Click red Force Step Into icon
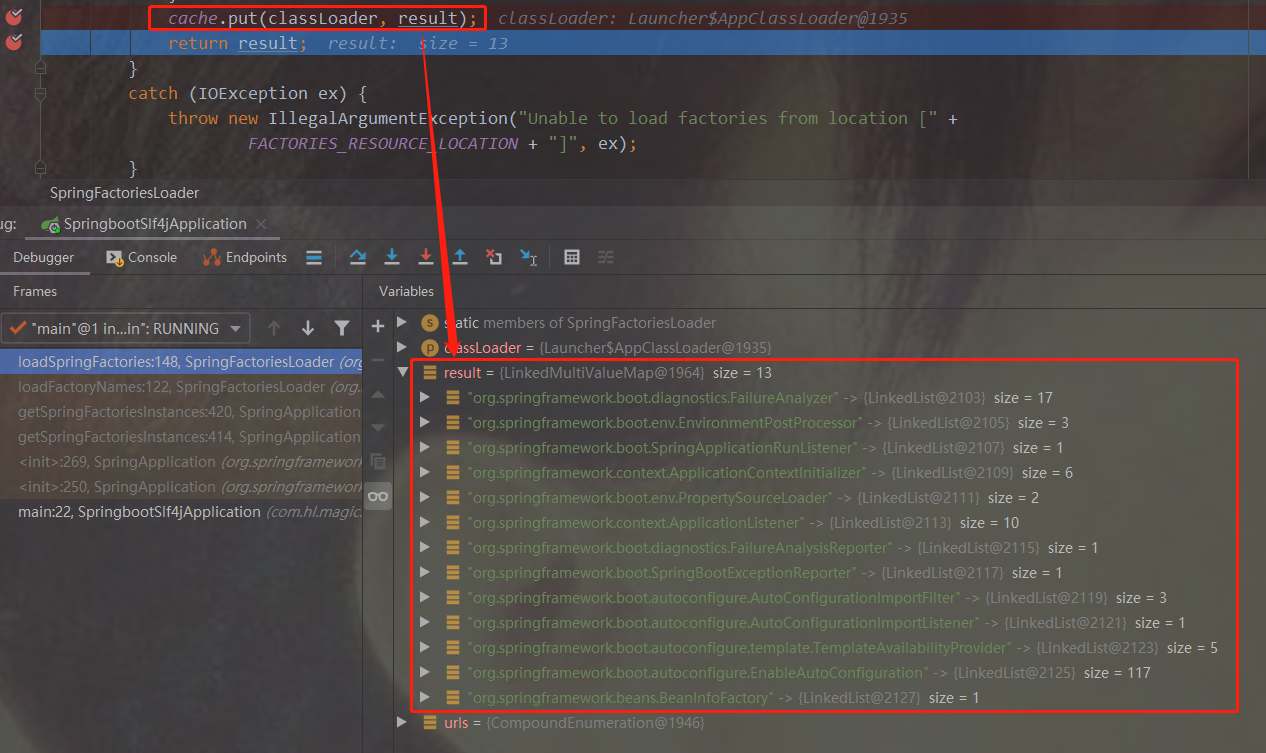 [426, 257]
